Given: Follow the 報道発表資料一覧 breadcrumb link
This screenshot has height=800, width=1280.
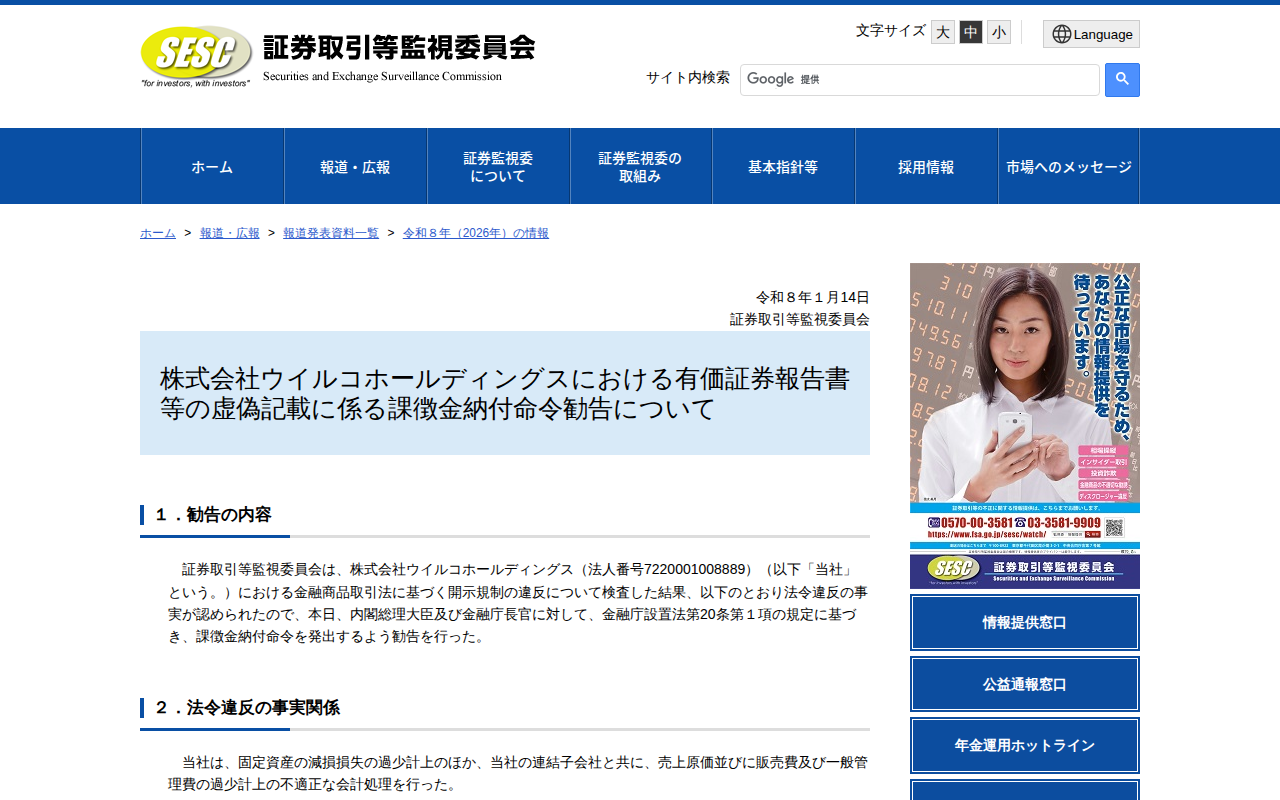Looking at the screenshot, I should [x=331, y=233].
